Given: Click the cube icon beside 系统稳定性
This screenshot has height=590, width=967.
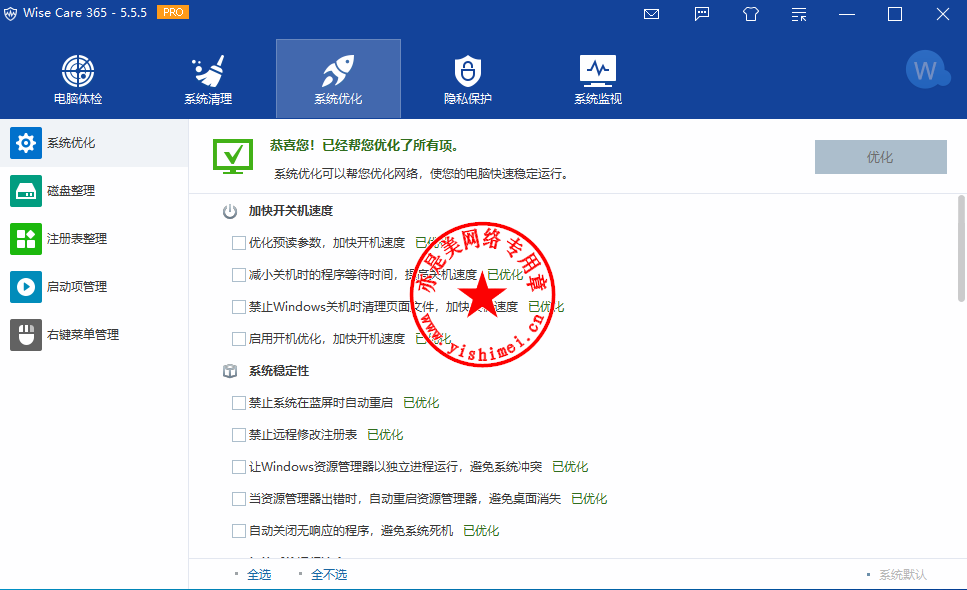Looking at the screenshot, I should 230,371.
